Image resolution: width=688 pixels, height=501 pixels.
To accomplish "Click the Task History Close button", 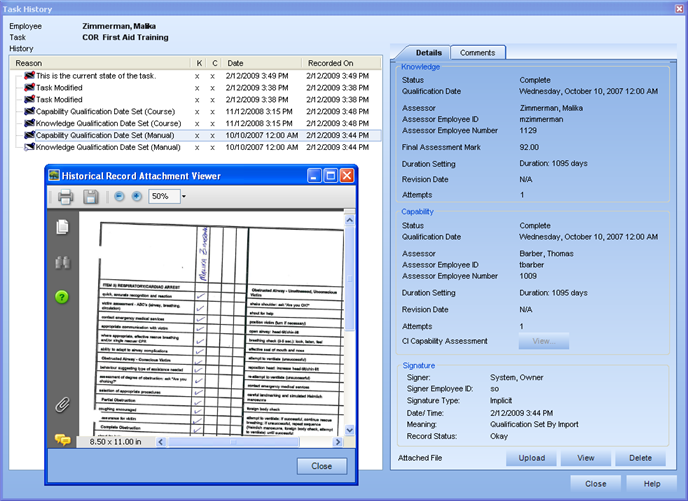I will (595, 484).
